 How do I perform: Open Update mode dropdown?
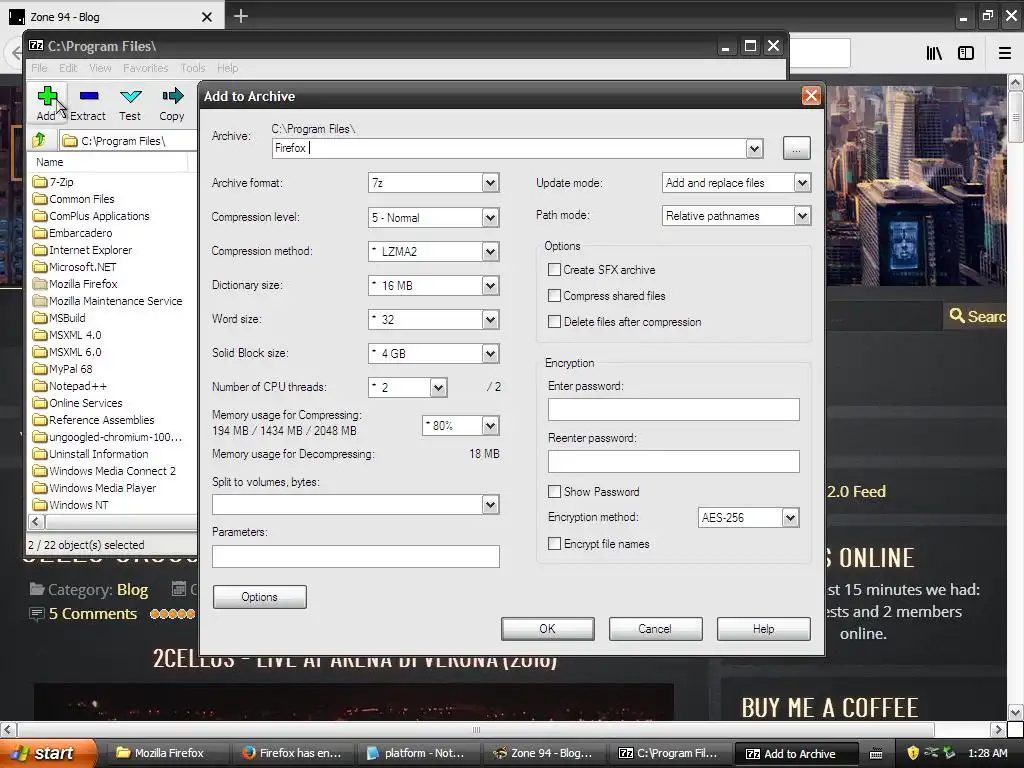coord(803,183)
